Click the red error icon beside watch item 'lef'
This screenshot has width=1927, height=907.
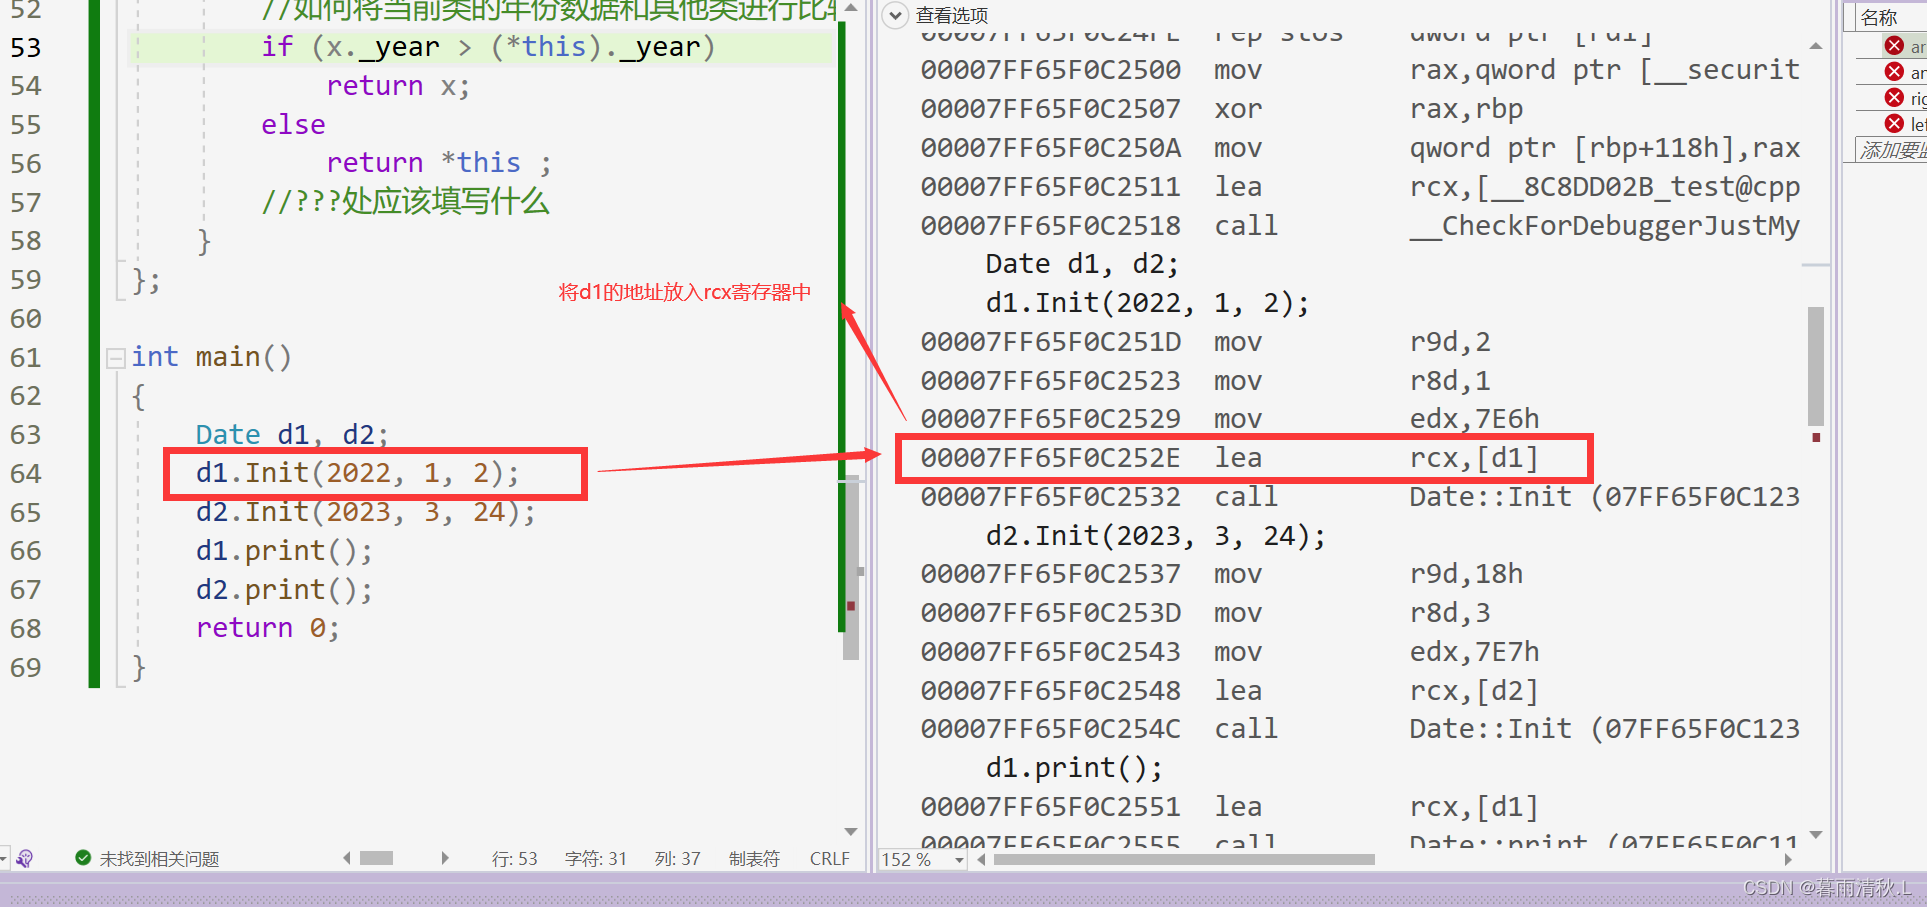point(1894,123)
